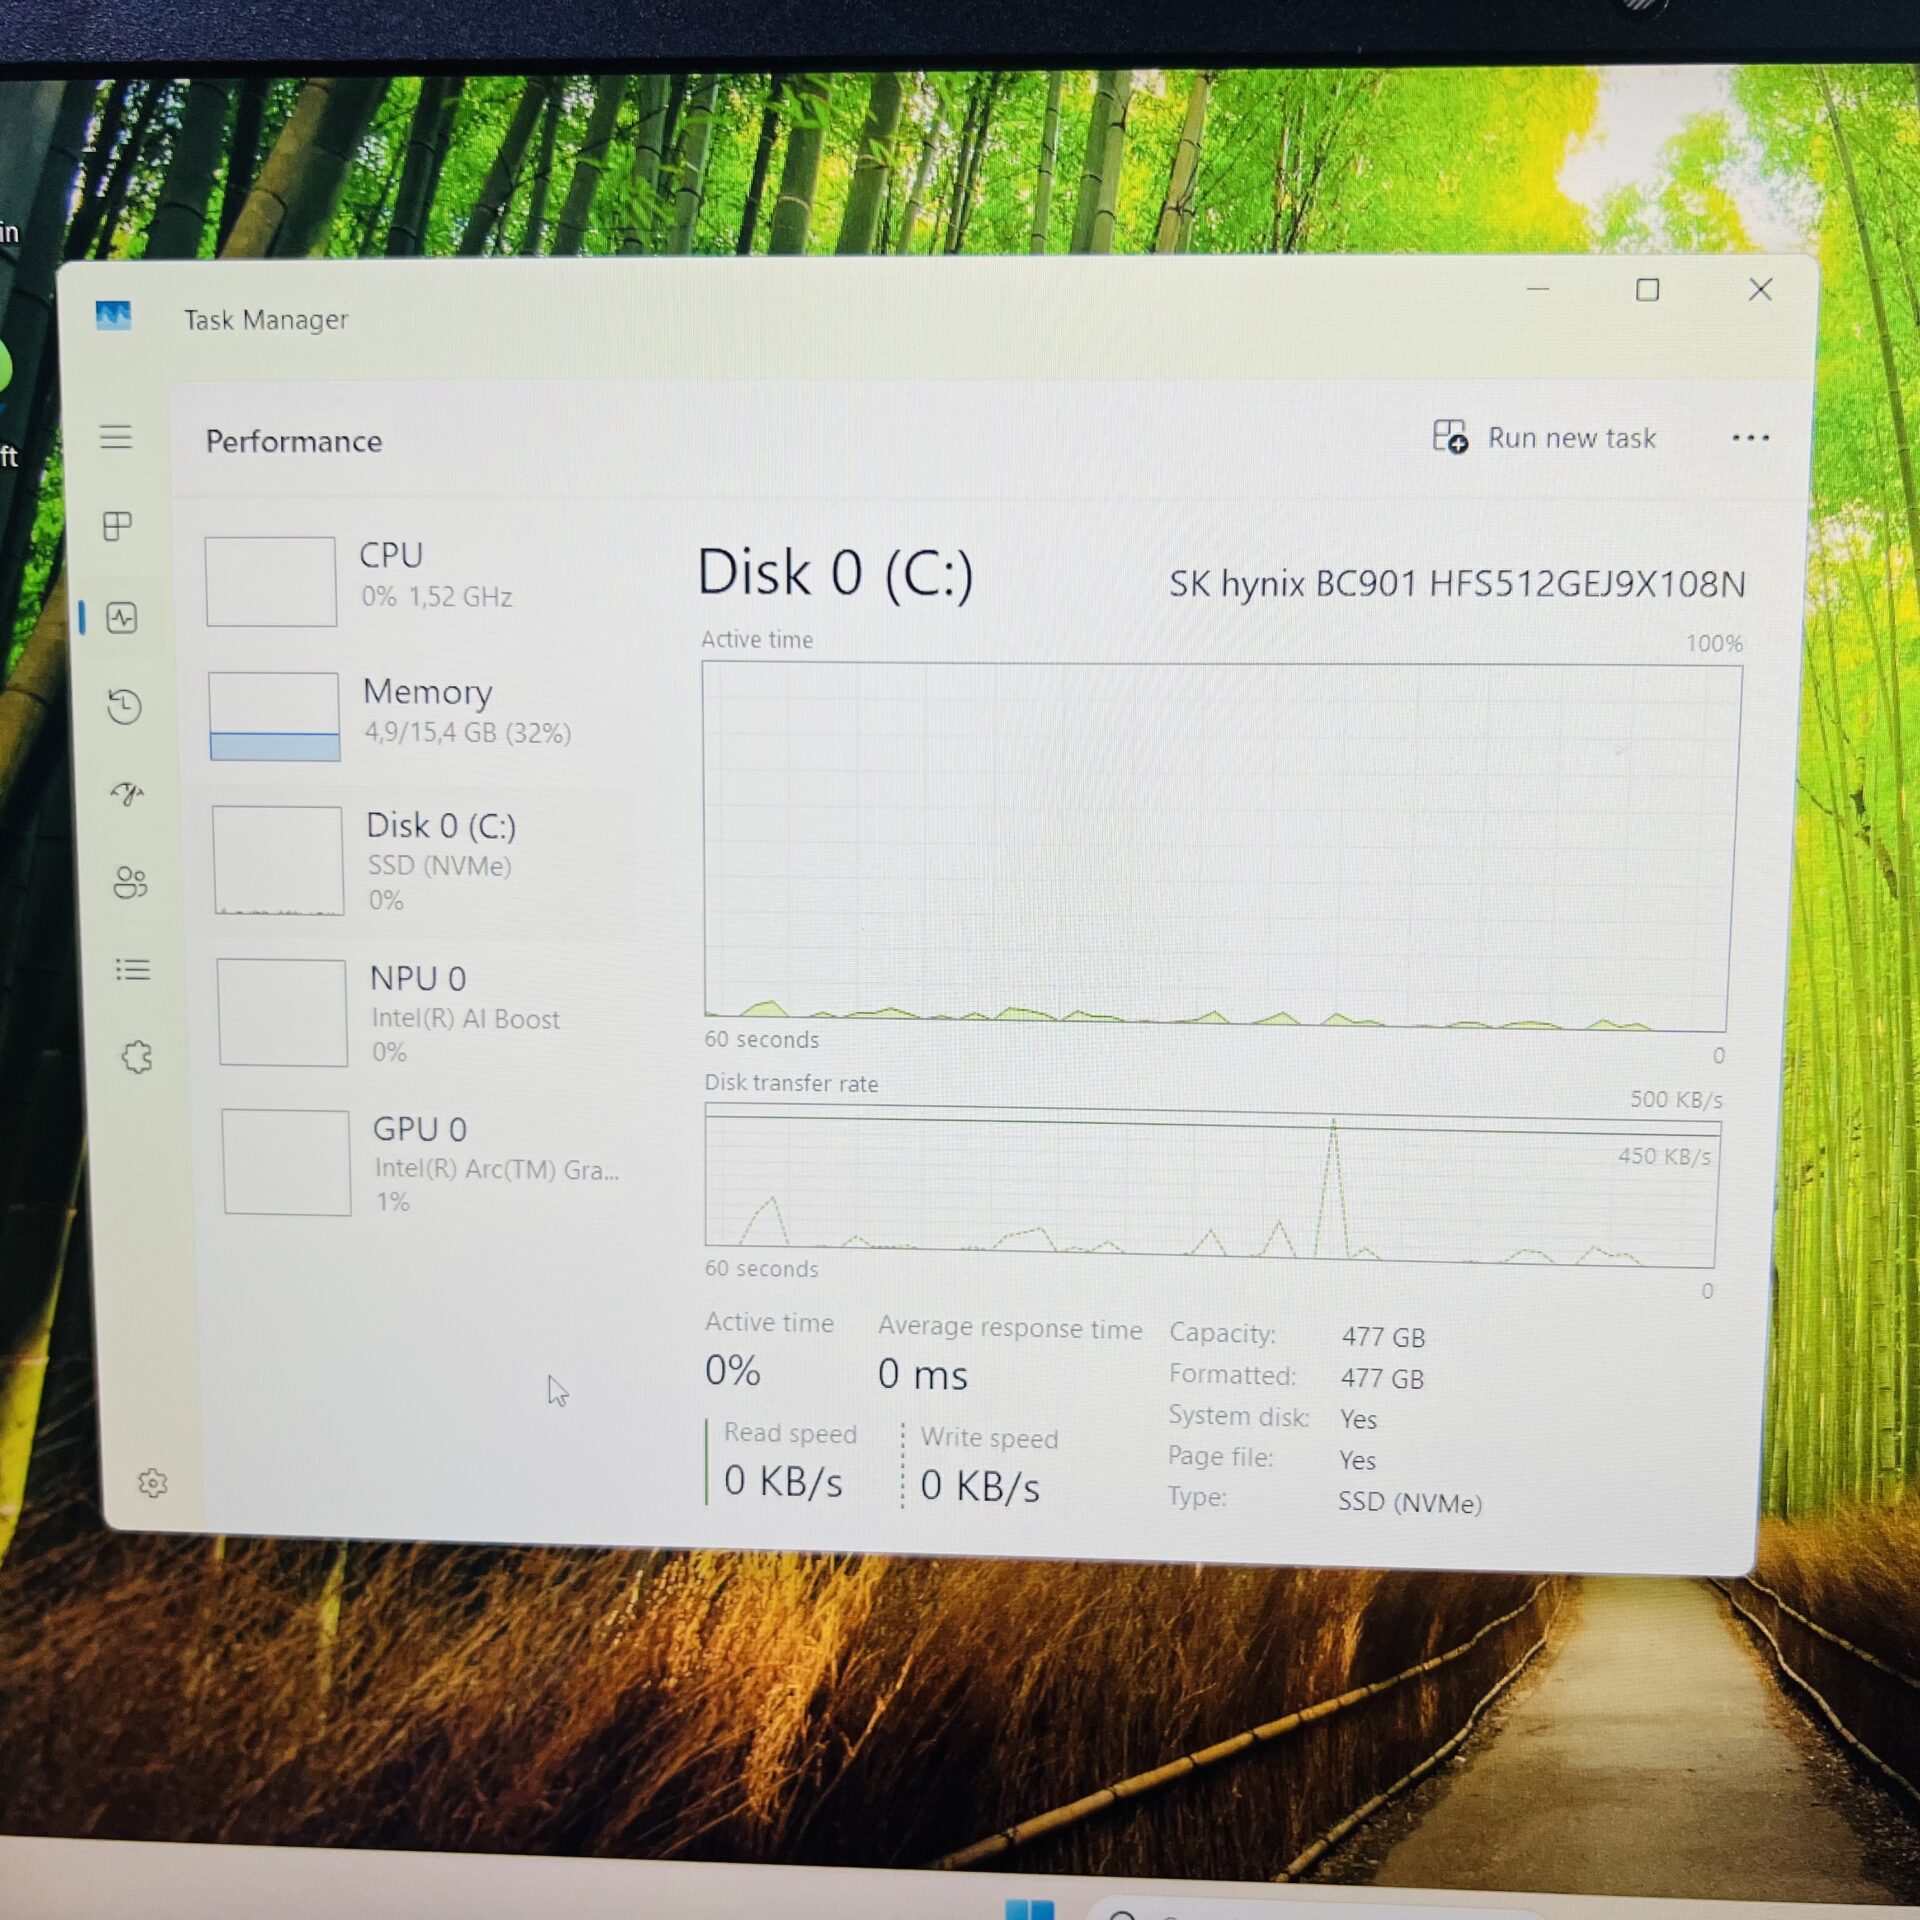Click the Task Manager app icon in title bar
Viewport: 1920px width, 1920px height.
113,316
